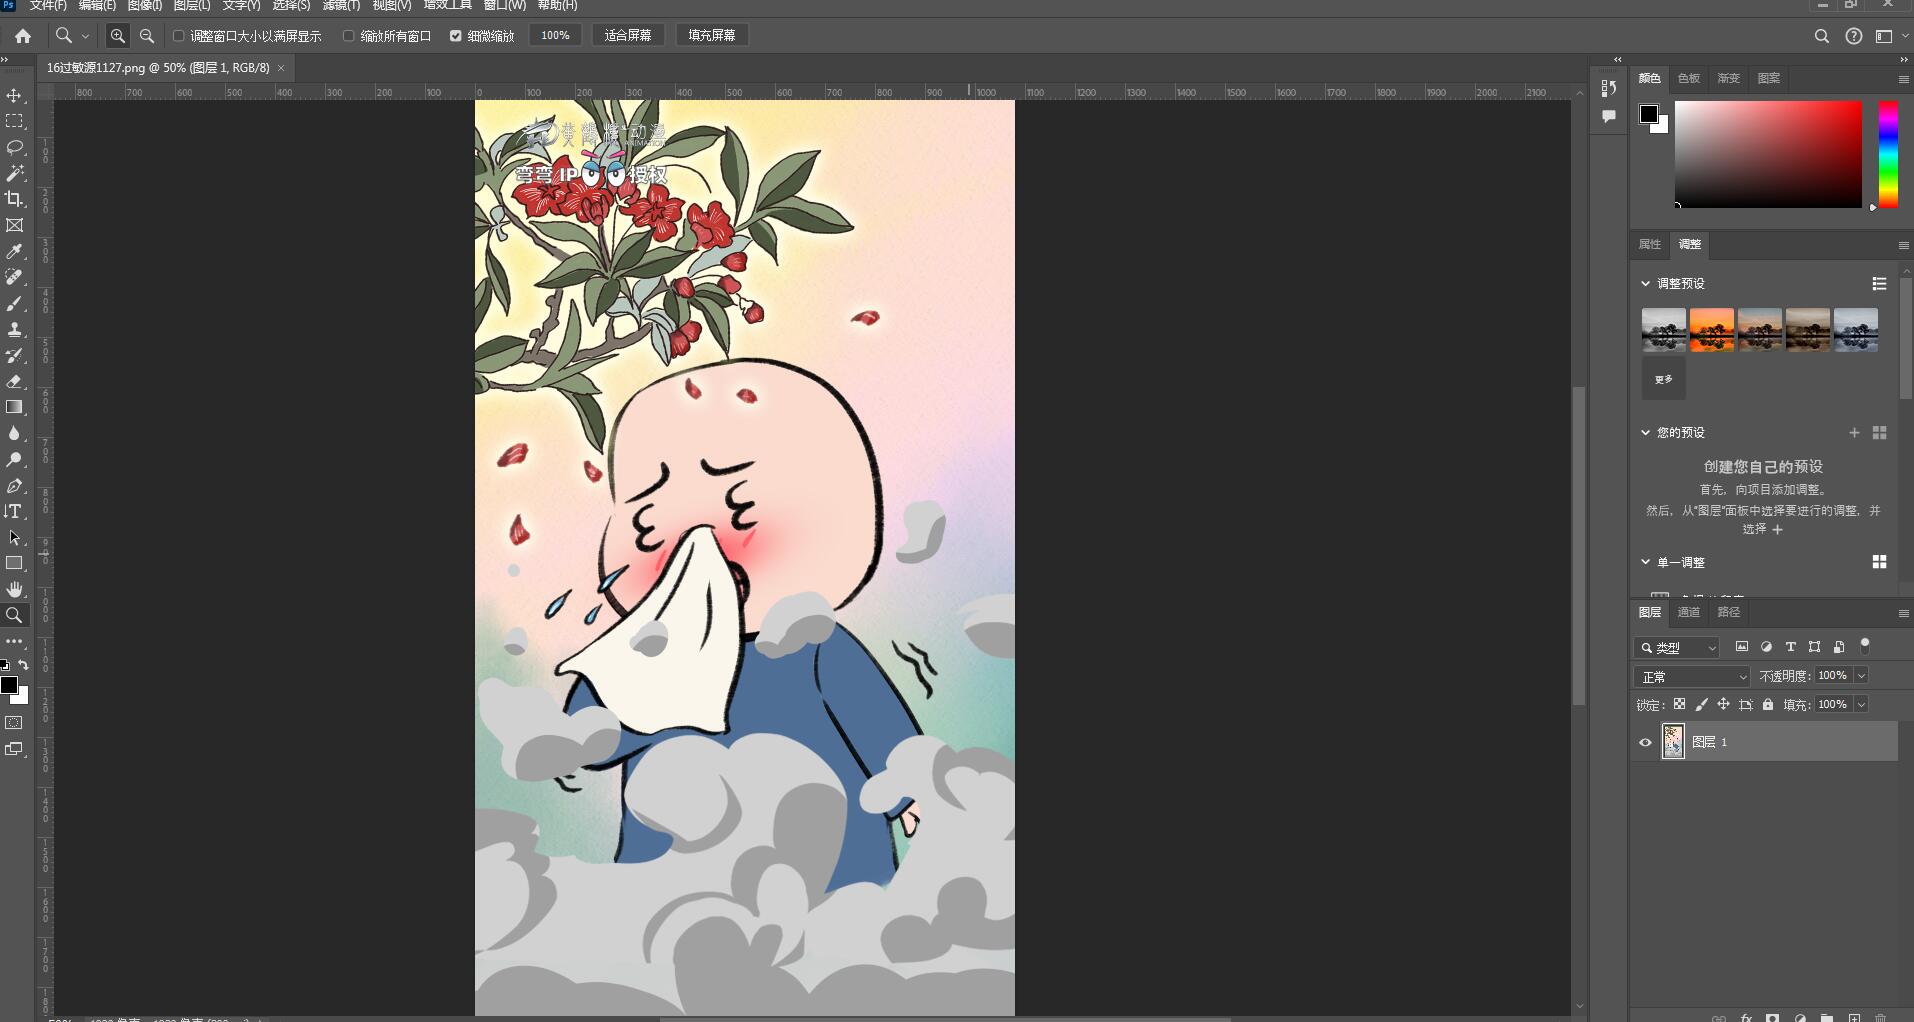Viewport: 1914px width, 1022px height.
Task: Open the Layers panel flyout menu
Action: [x=1903, y=613]
